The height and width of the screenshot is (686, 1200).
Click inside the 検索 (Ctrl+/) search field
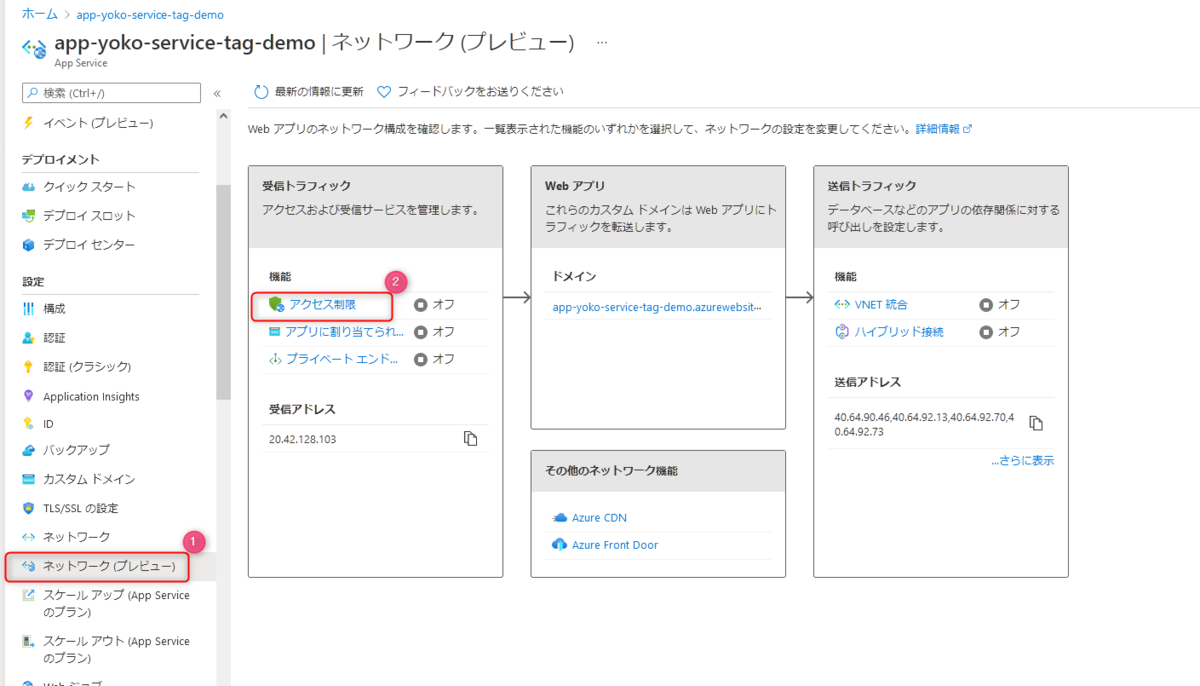[x=110, y=92]
